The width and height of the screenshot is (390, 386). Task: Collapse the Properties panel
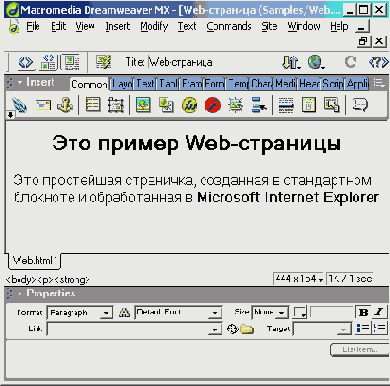20,293
